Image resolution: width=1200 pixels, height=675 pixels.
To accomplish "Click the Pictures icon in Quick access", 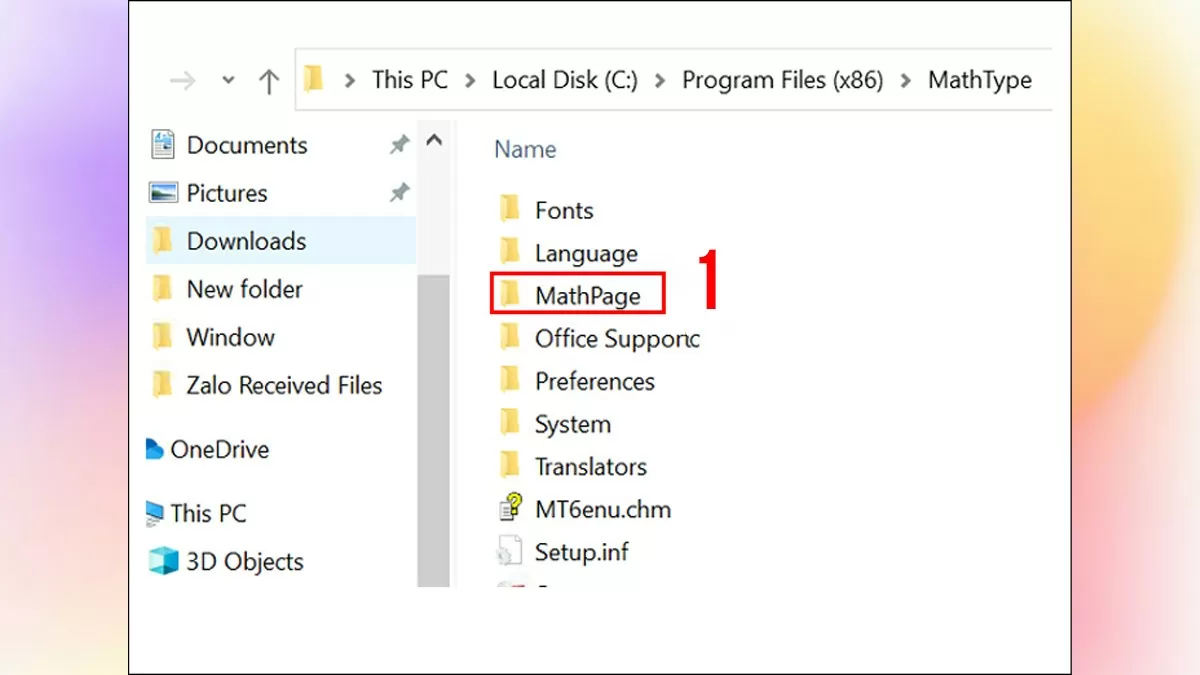I will click(162, 192).
